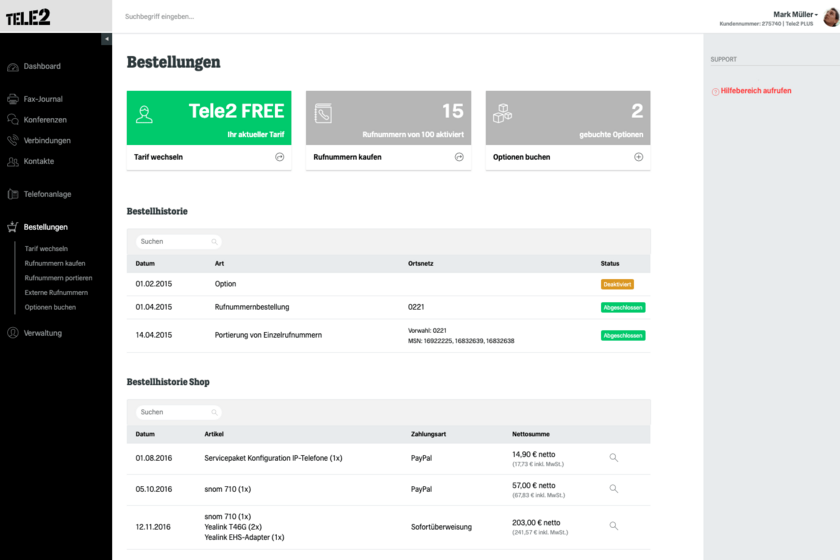
Task: Focus the Bestellhistorie Suchen field
Action: tap(178, 242)
